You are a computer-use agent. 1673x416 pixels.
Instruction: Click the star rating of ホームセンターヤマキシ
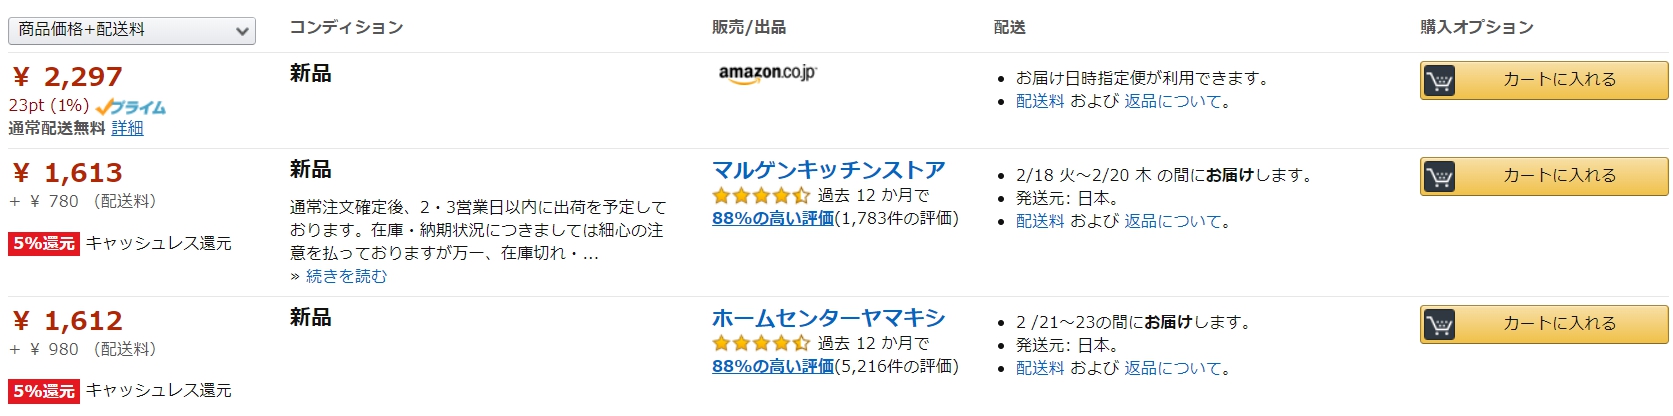coord(761,343)
